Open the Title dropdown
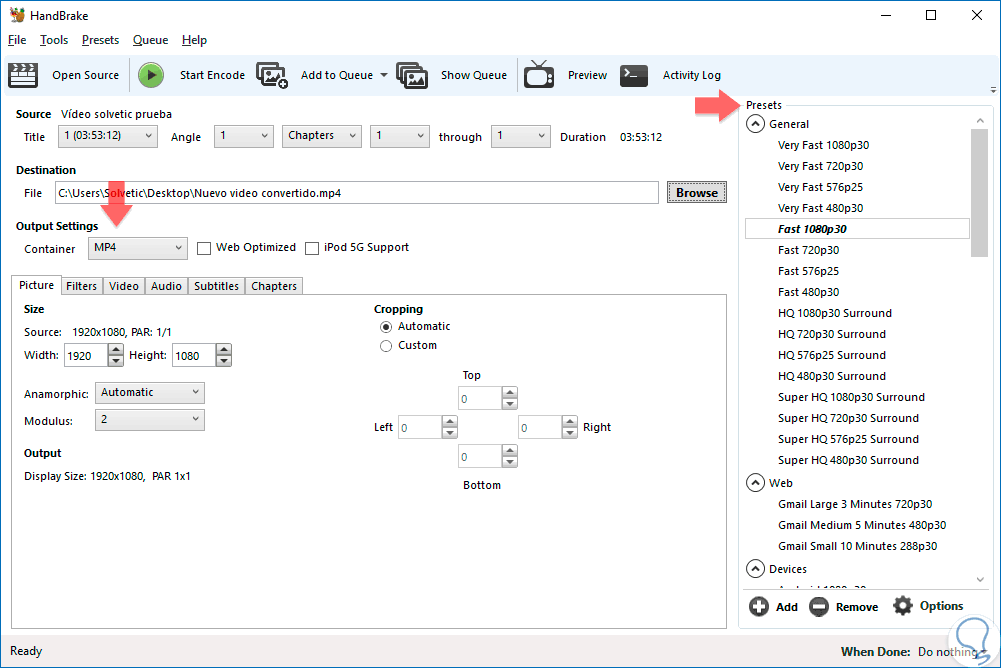The image size is (1001, 668). [x=108, y=136]
